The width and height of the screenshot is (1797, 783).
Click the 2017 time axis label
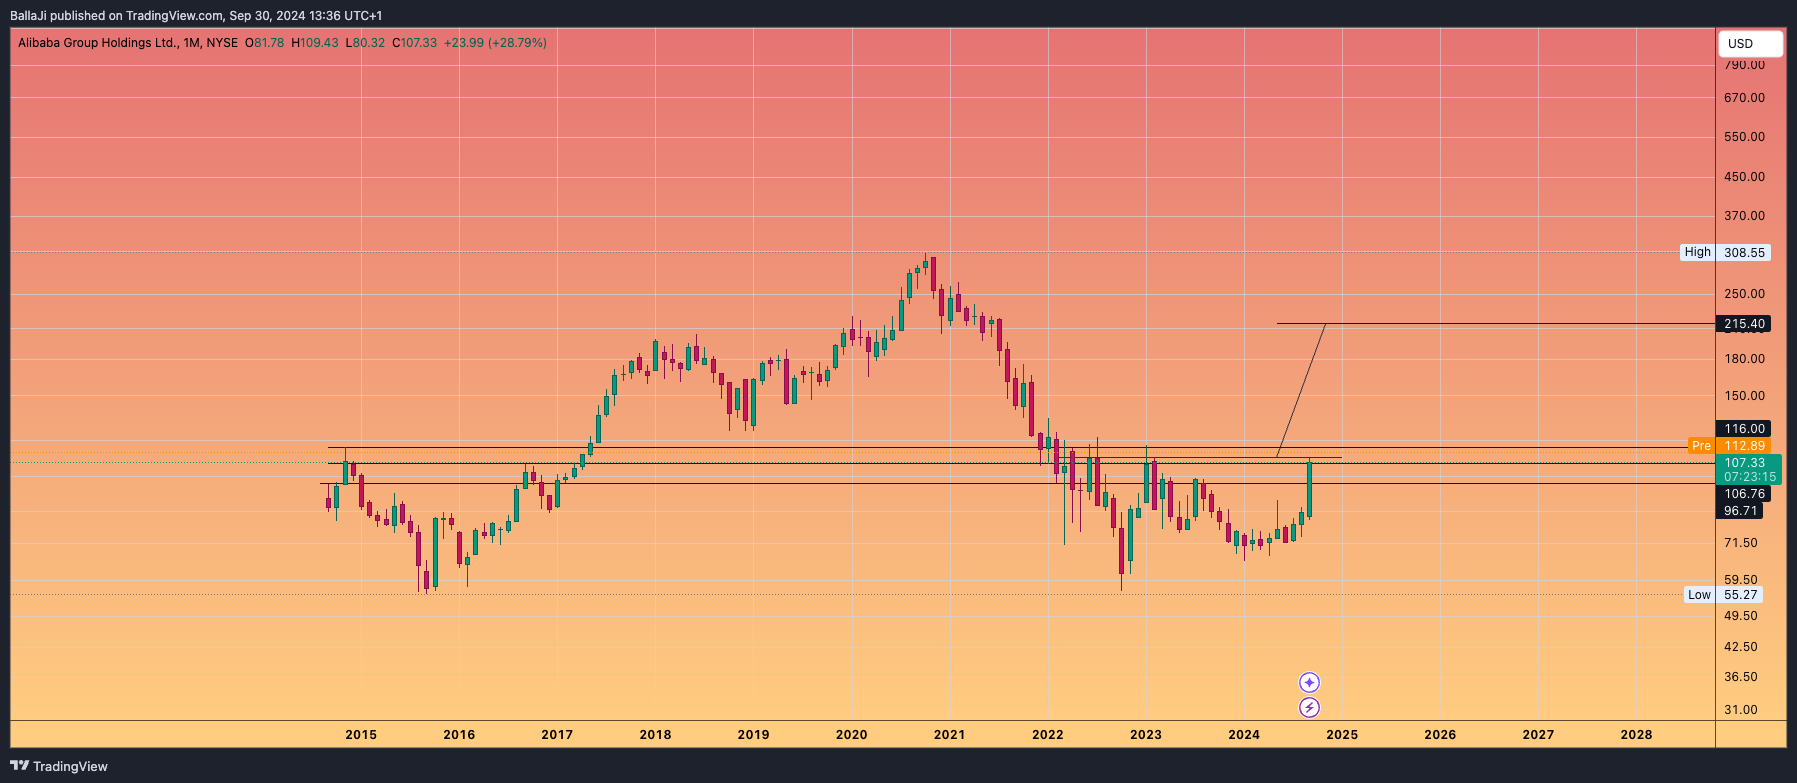pyautogui.click(x=557, y=735)
